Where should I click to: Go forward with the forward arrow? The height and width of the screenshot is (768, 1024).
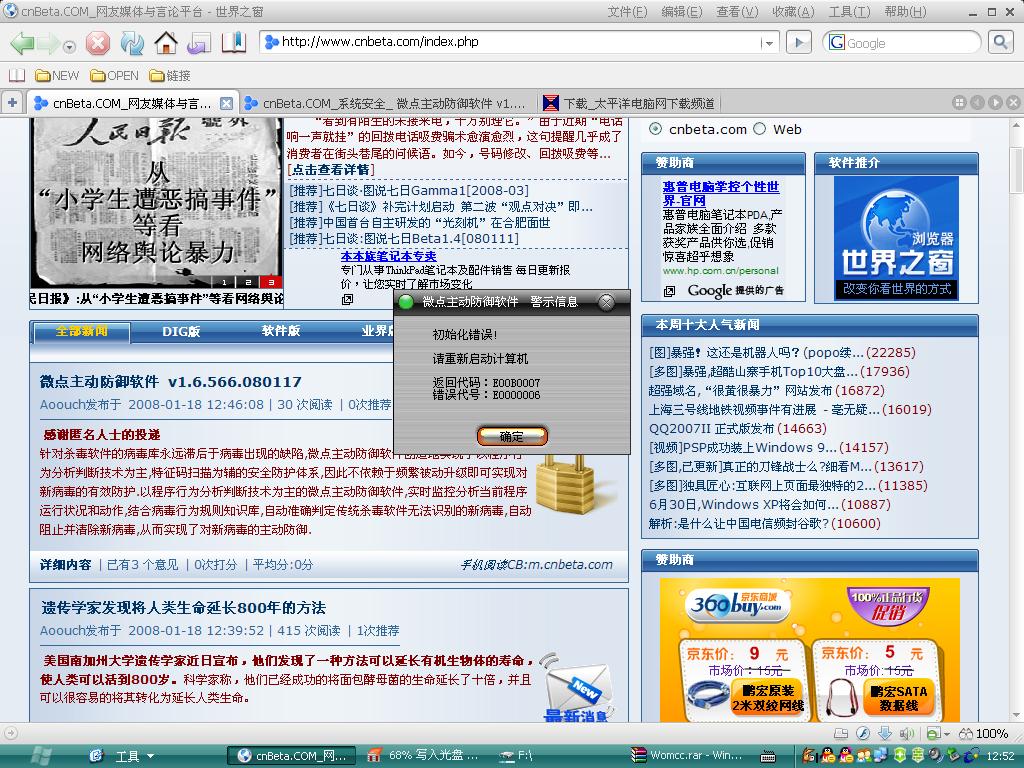(x=48, y=44)
